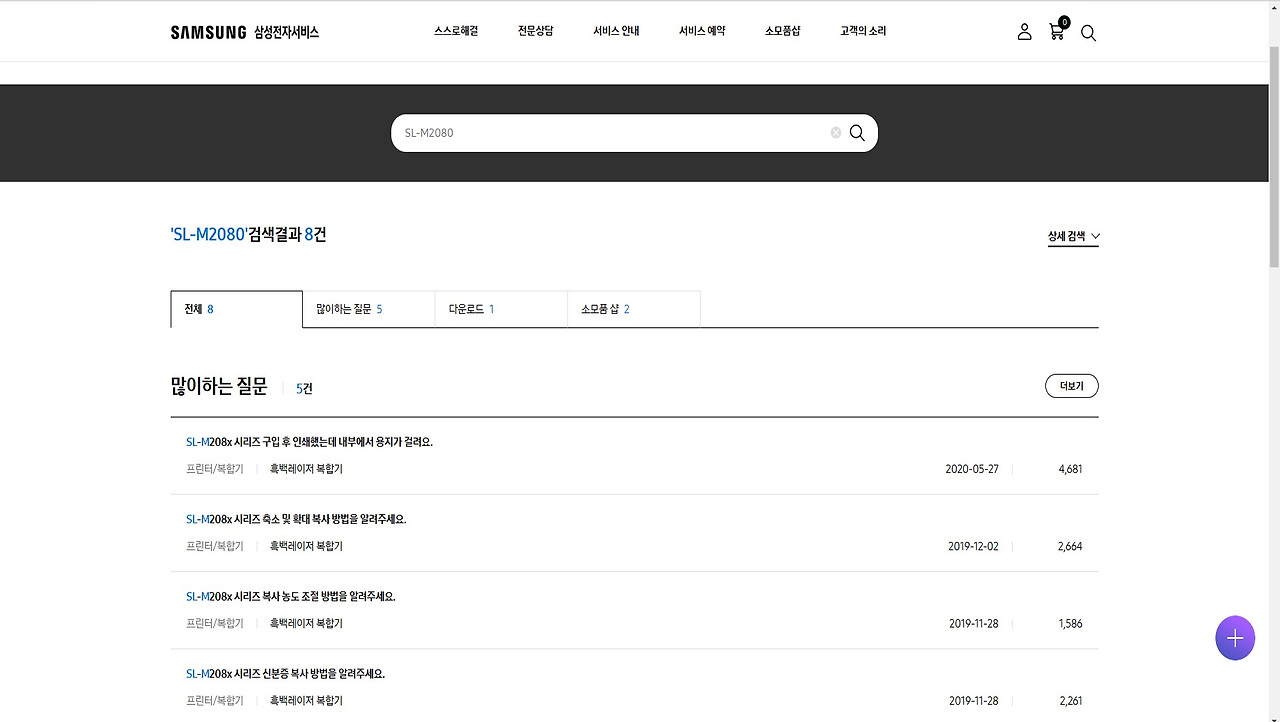Open the 고객의 소리 menu
The width and height of the screenshot is (1280, 722).
click(x=862, y=30)
